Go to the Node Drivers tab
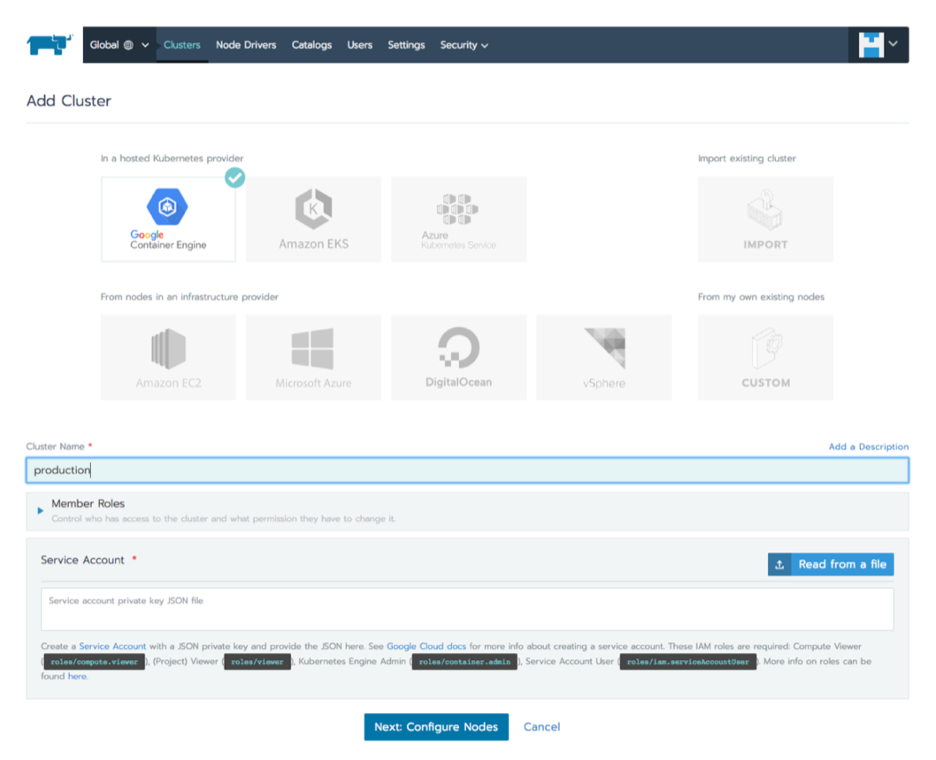The image size is (936, 760). pos(246,44)
